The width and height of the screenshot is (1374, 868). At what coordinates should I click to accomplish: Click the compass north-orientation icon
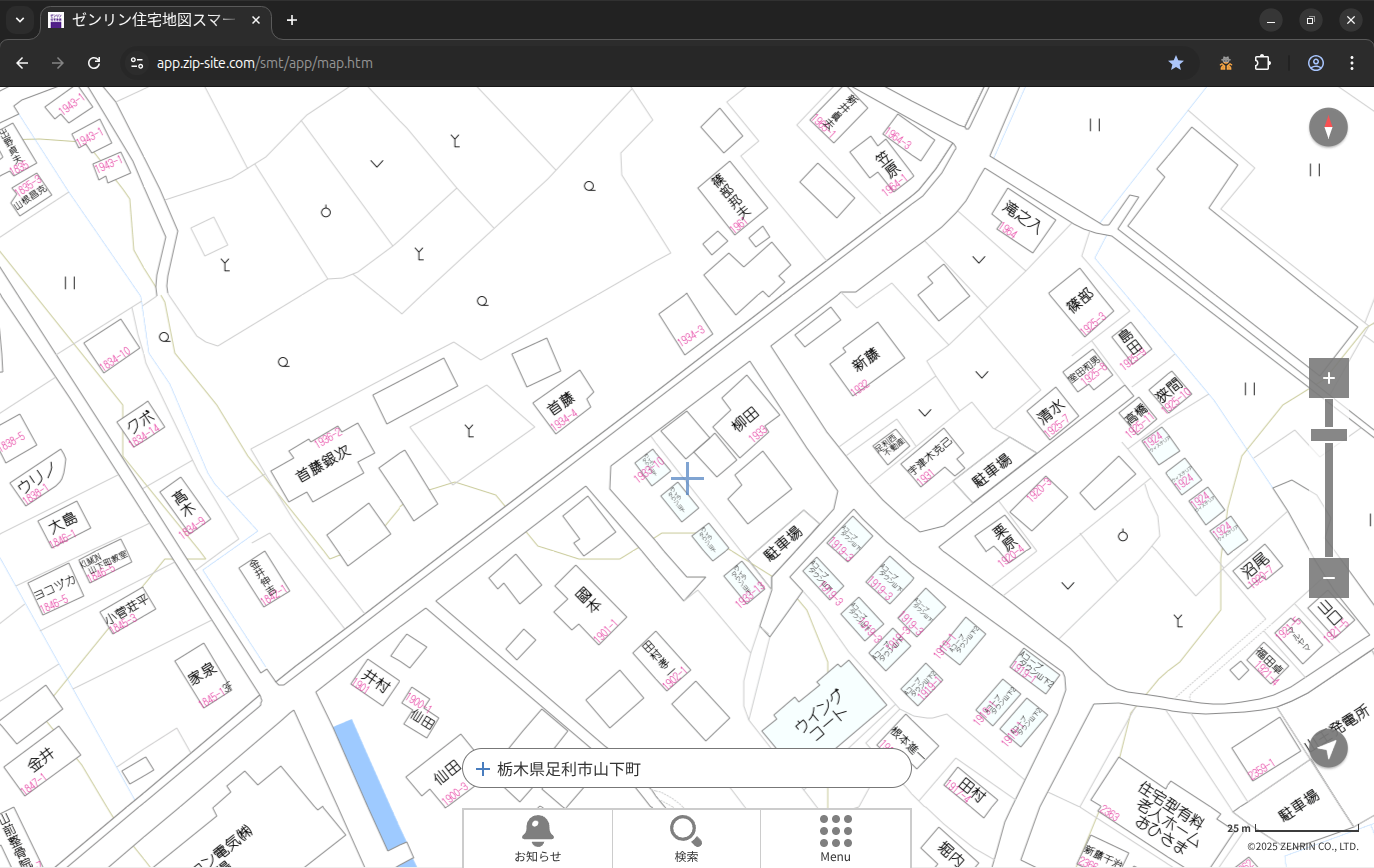tap(1328, 128)
